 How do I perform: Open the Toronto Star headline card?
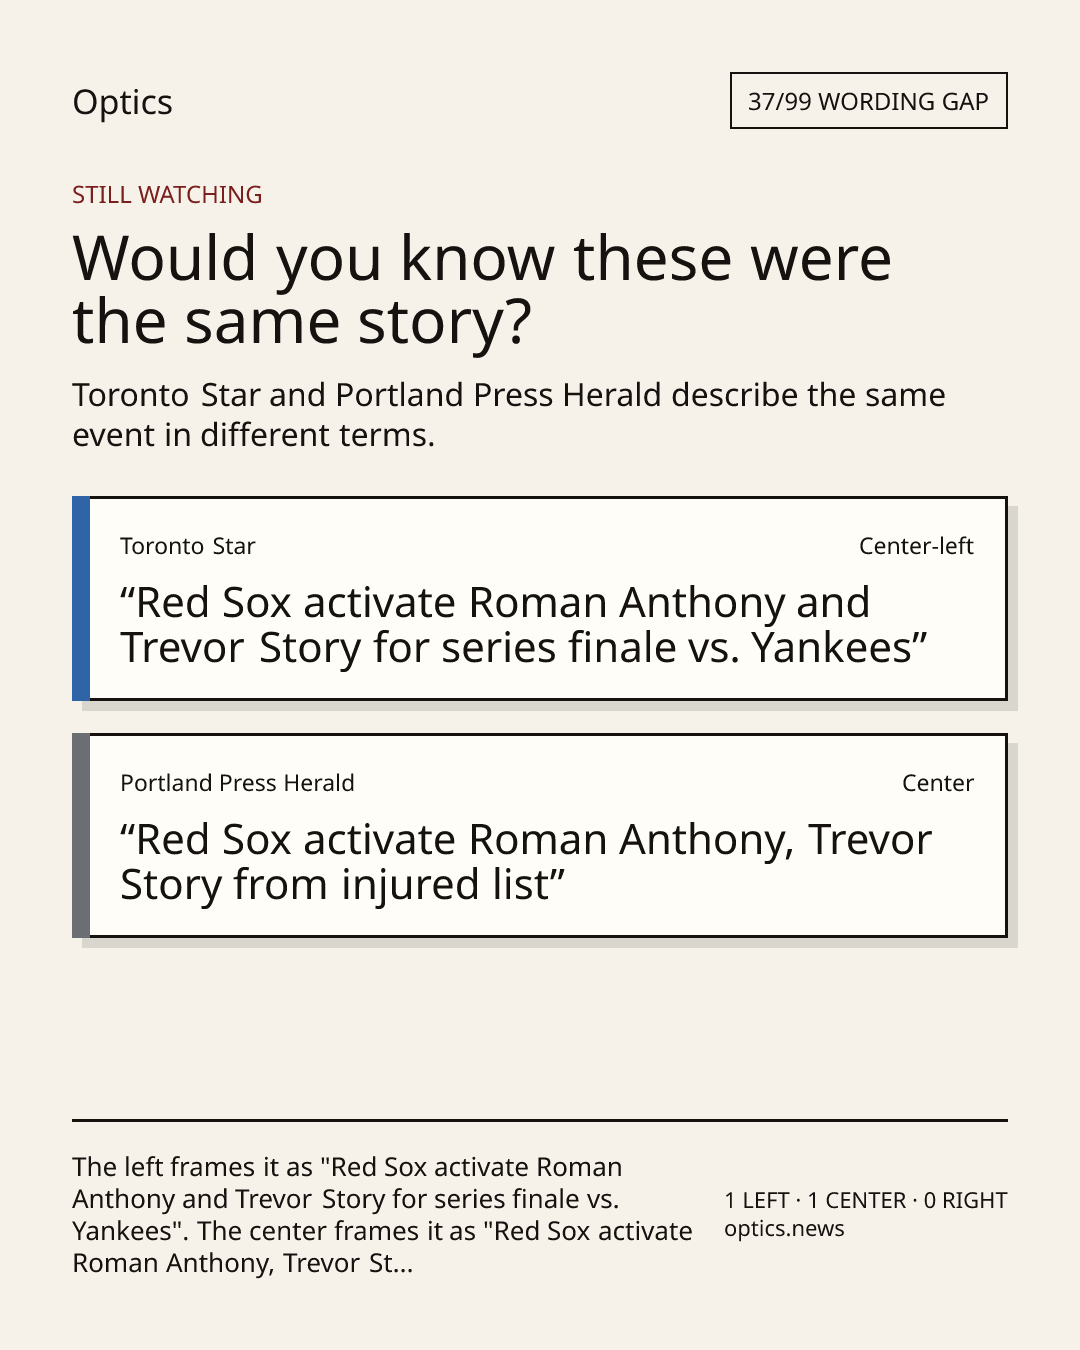point(539,598)
